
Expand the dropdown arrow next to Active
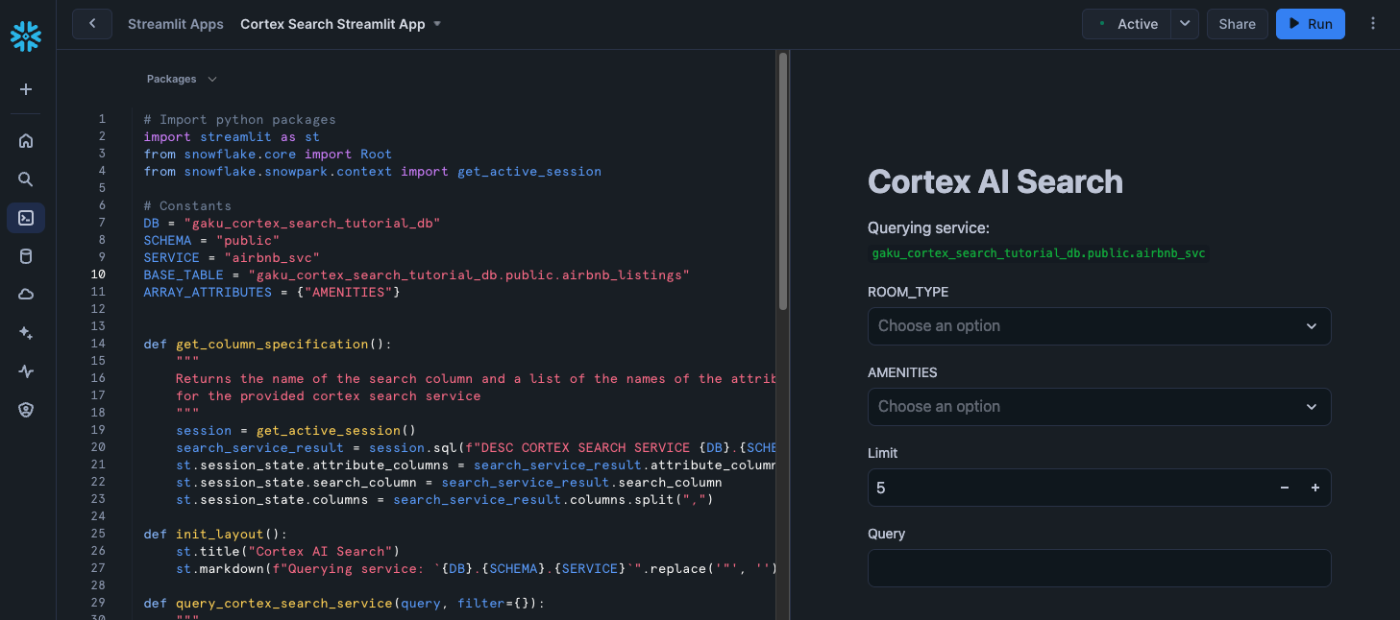[1185, 24]
